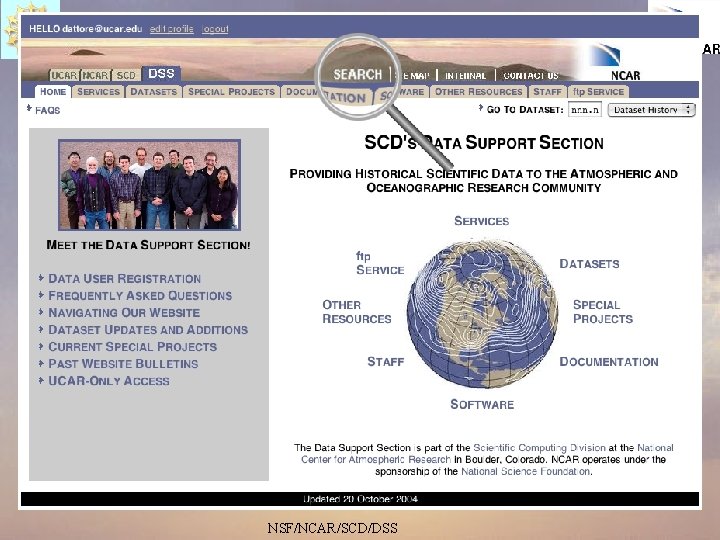
Task: Click the bullet icon next to Dataset Updates
Action: (x=41, y=329)
